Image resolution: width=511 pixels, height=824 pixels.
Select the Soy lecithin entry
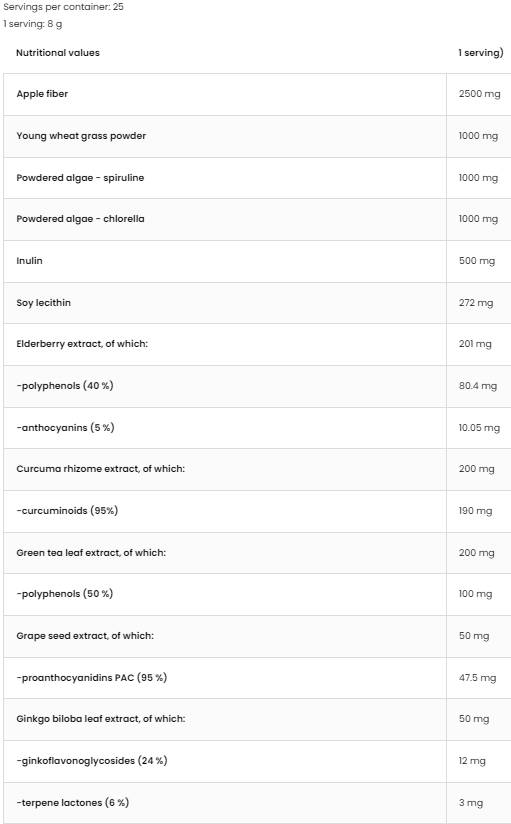[44, 303]
